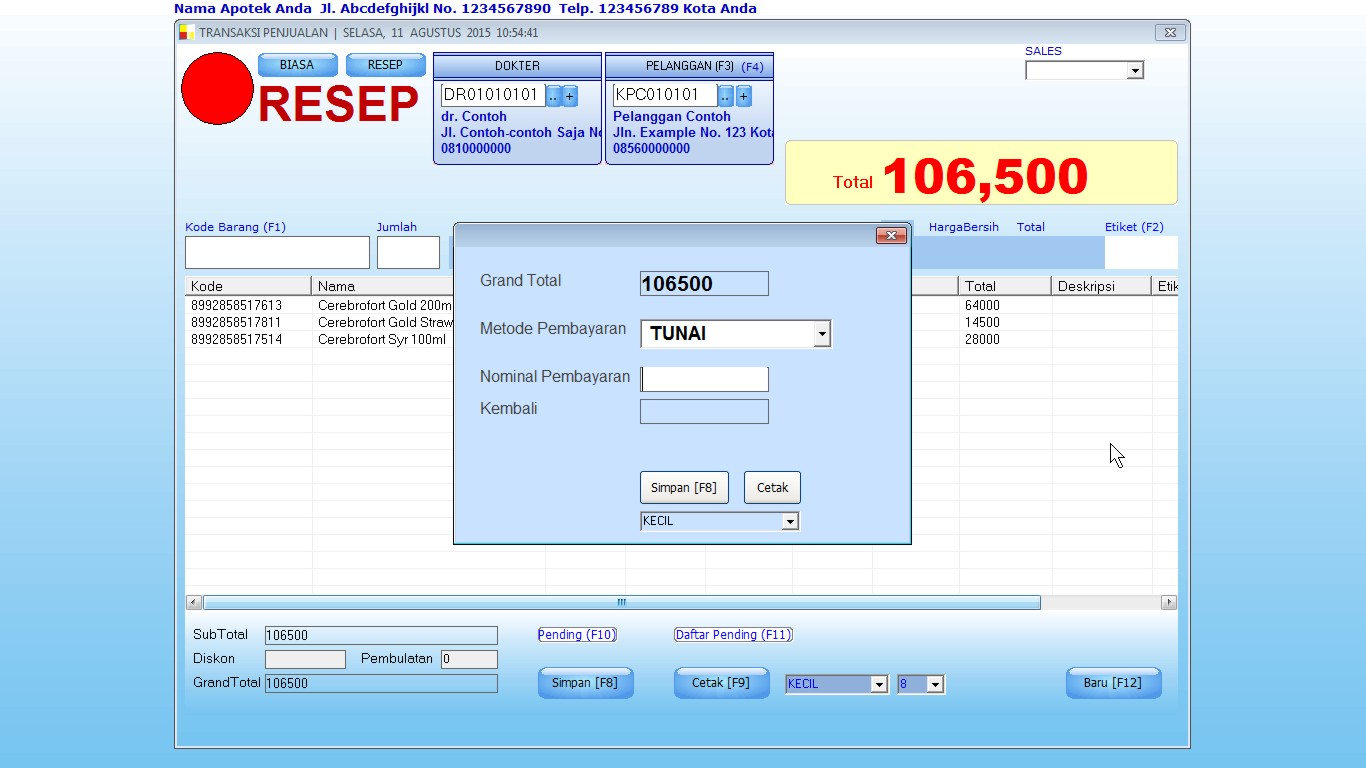
Task: Close the payment dialog
Action: [x=891, y=235]
